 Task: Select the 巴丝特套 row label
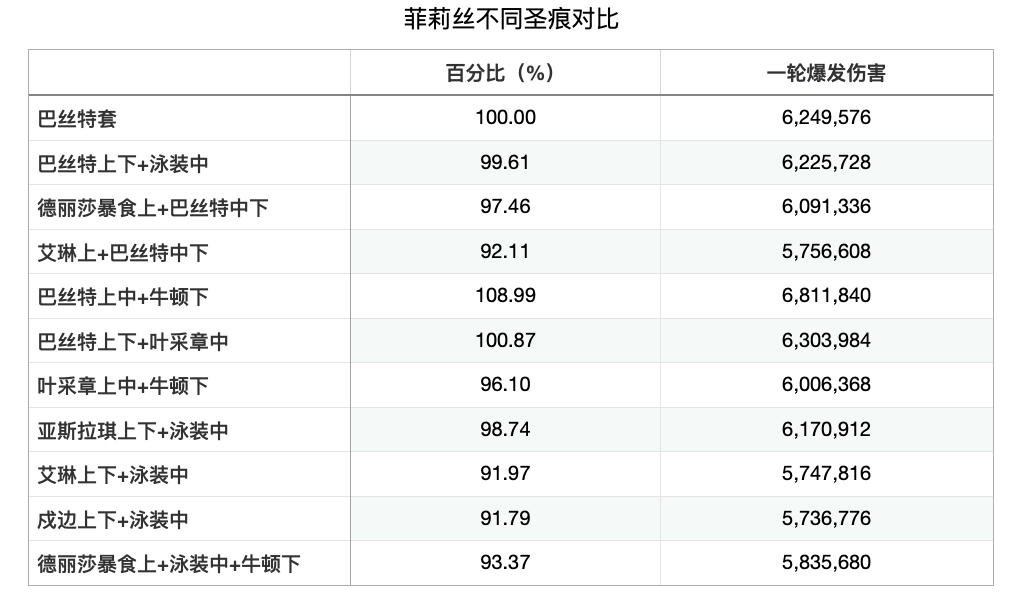77,118
